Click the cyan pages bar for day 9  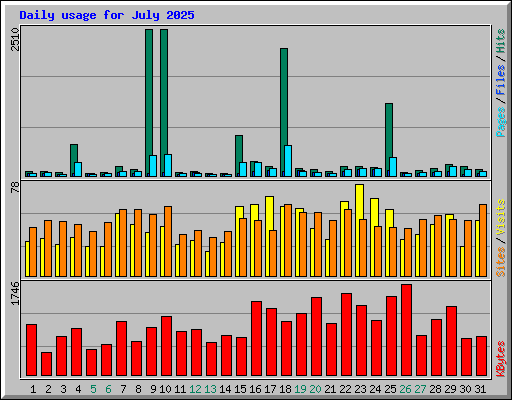(x=153, y=166)
